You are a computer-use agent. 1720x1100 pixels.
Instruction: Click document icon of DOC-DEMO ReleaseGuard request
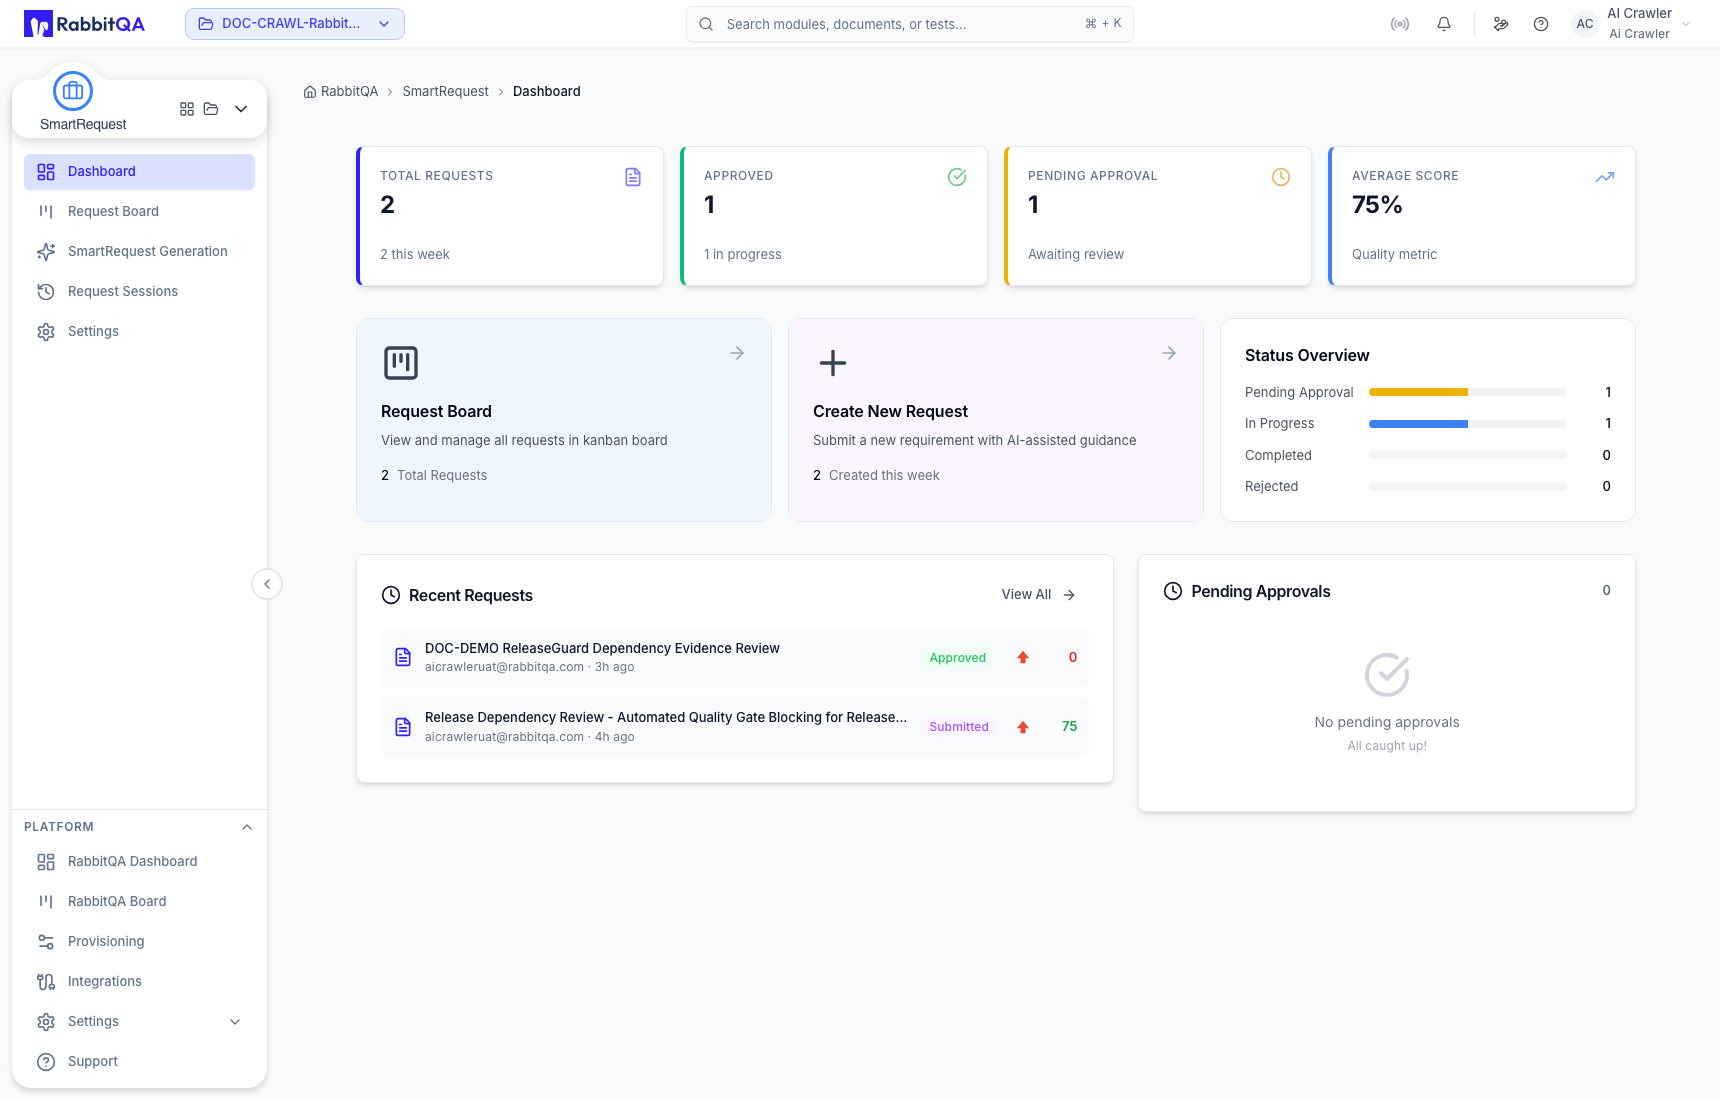pos(403,657)
